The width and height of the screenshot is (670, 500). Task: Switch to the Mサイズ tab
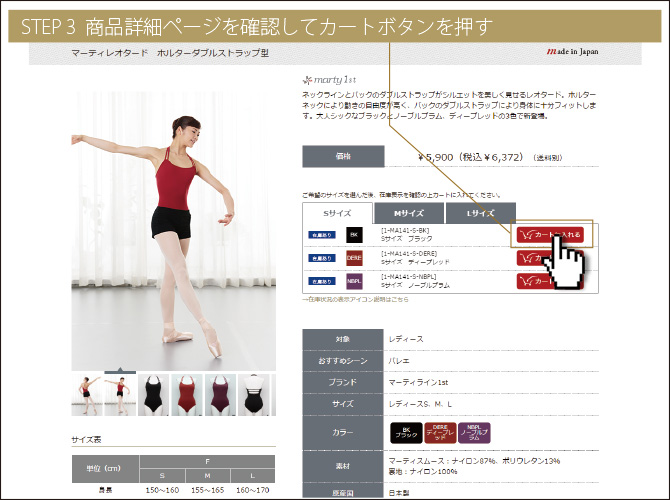coord(409,213)
